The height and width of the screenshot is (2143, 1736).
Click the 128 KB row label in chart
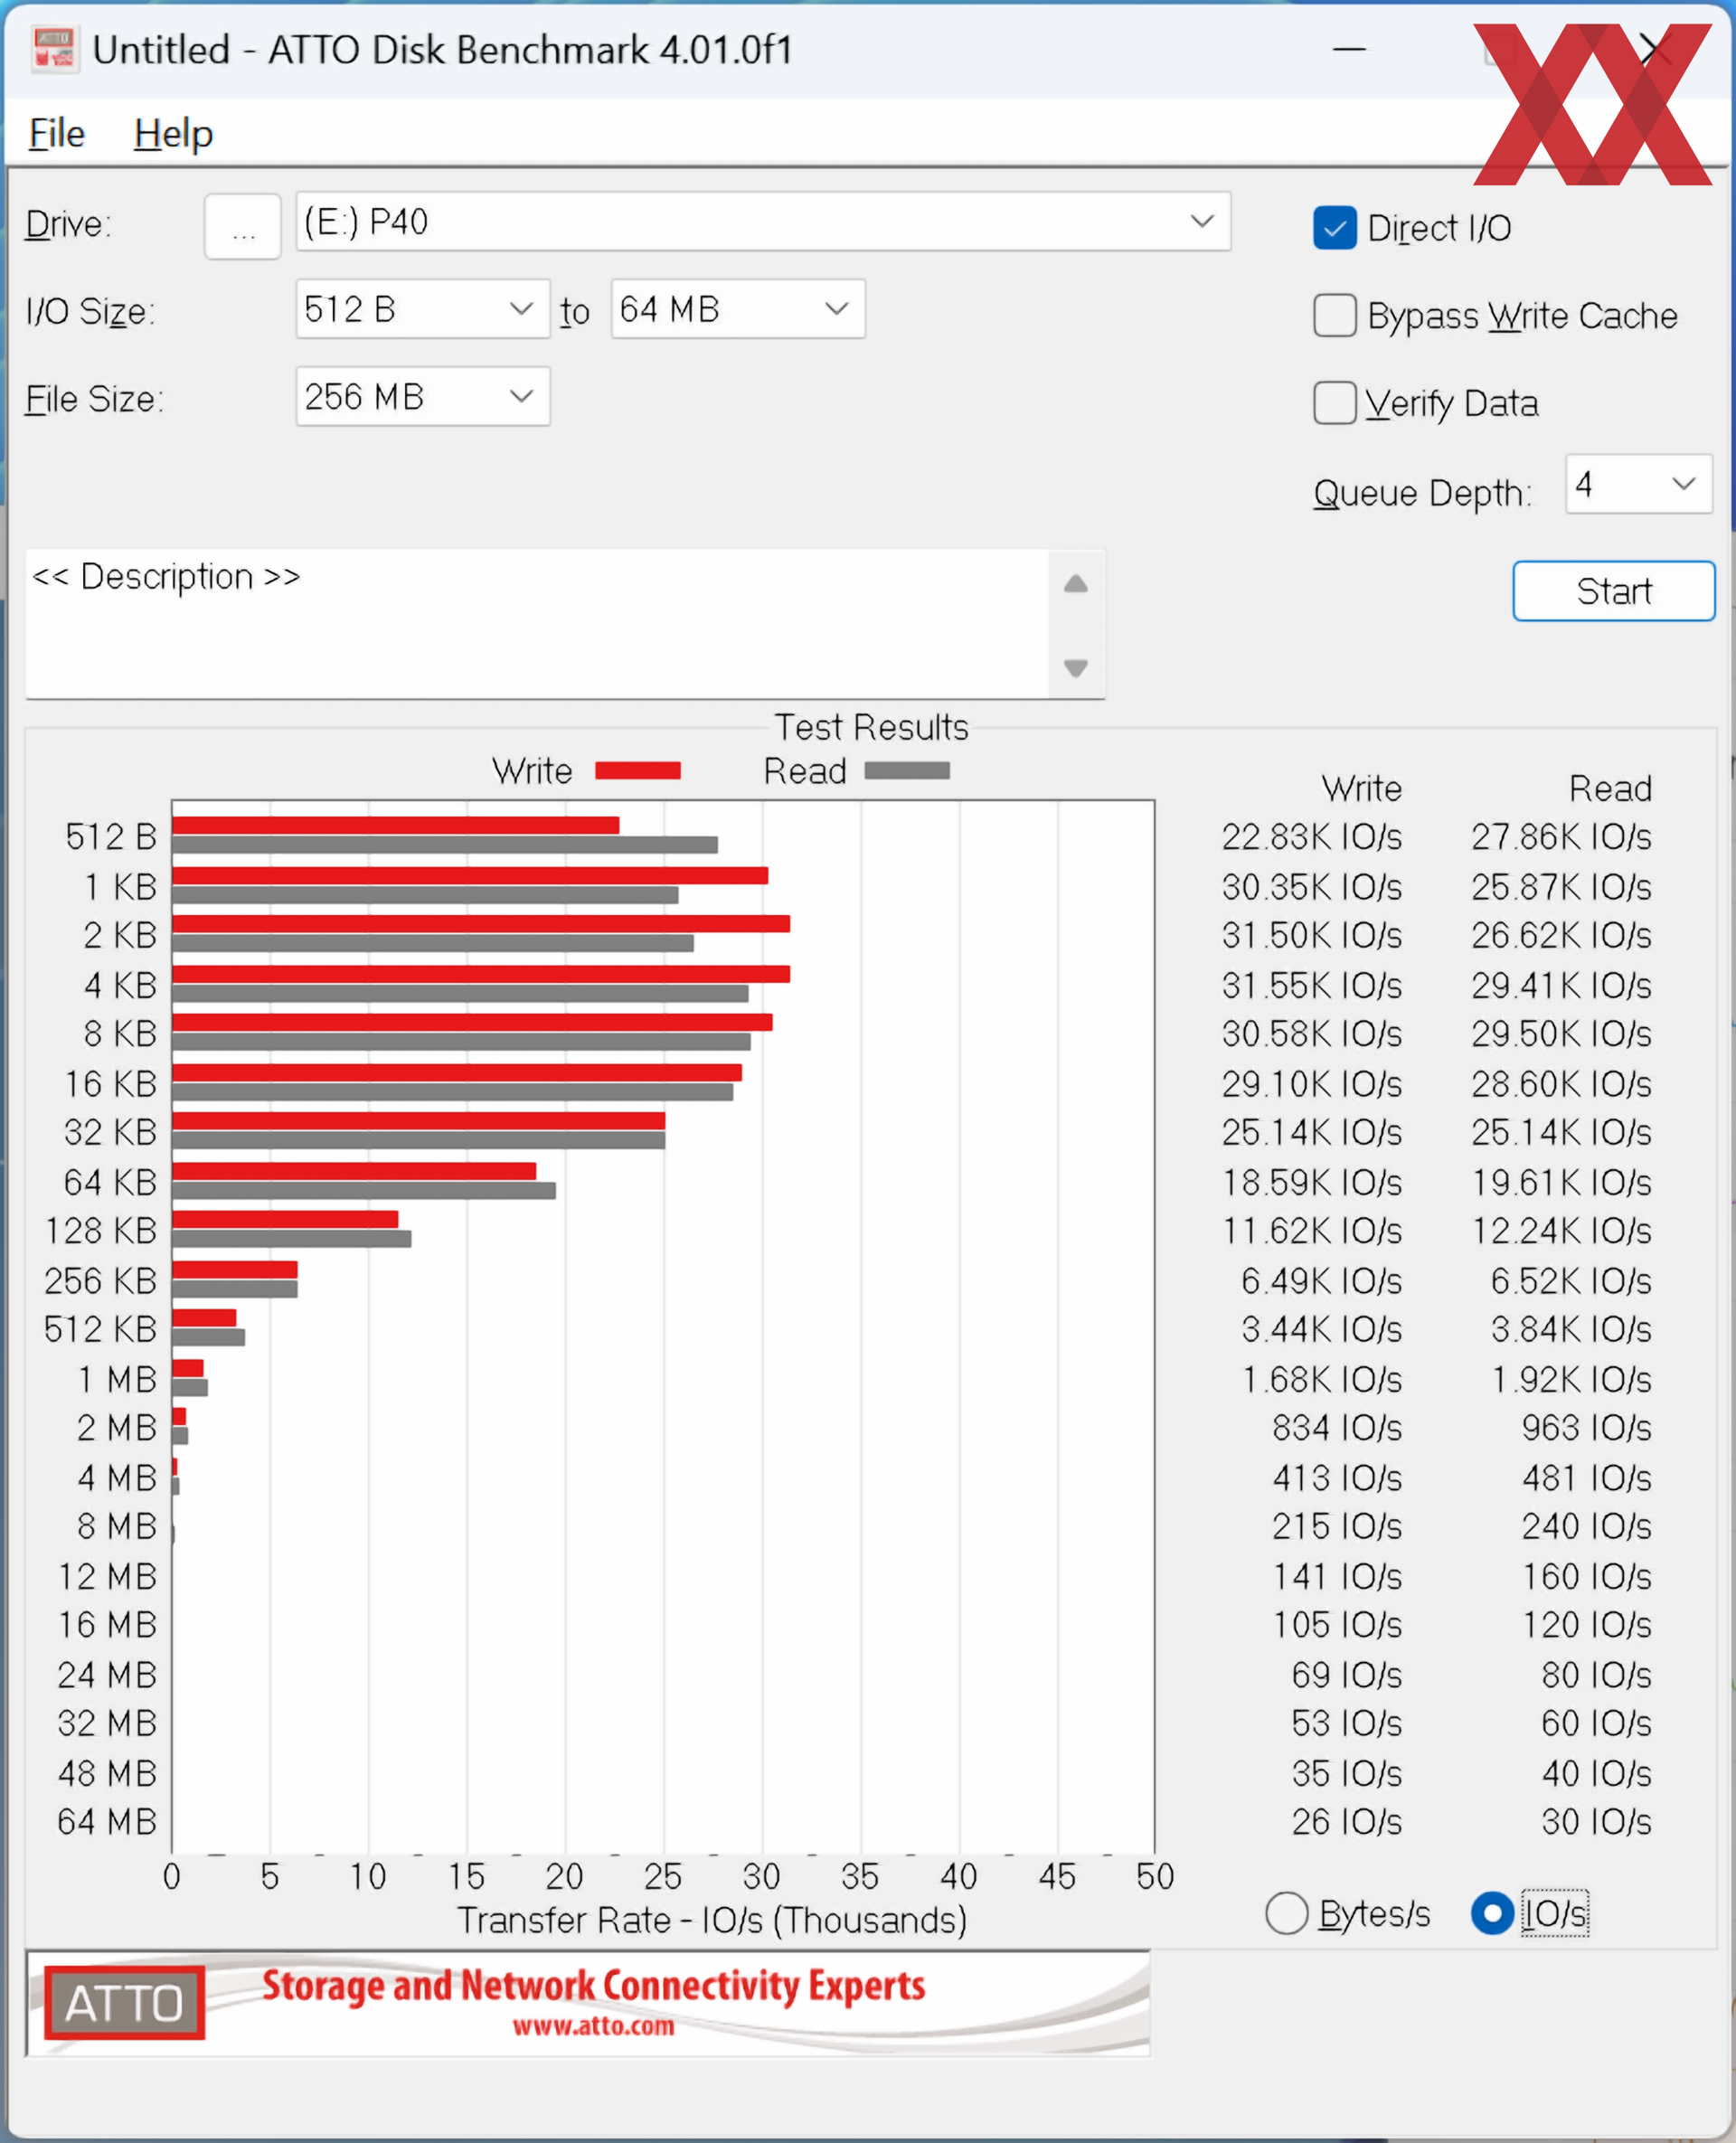[x=101, y=1230]
